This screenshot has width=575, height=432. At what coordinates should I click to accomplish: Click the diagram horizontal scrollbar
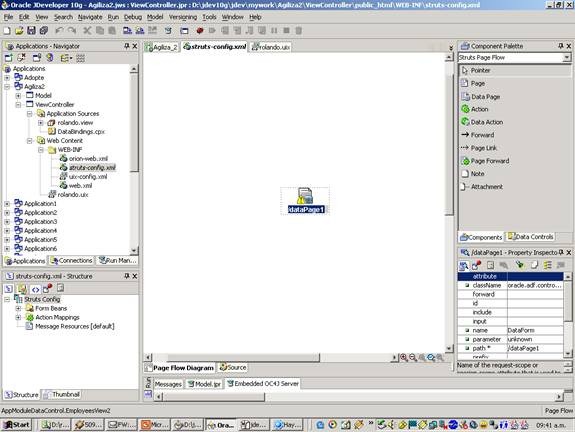click(x=272, y=357)
